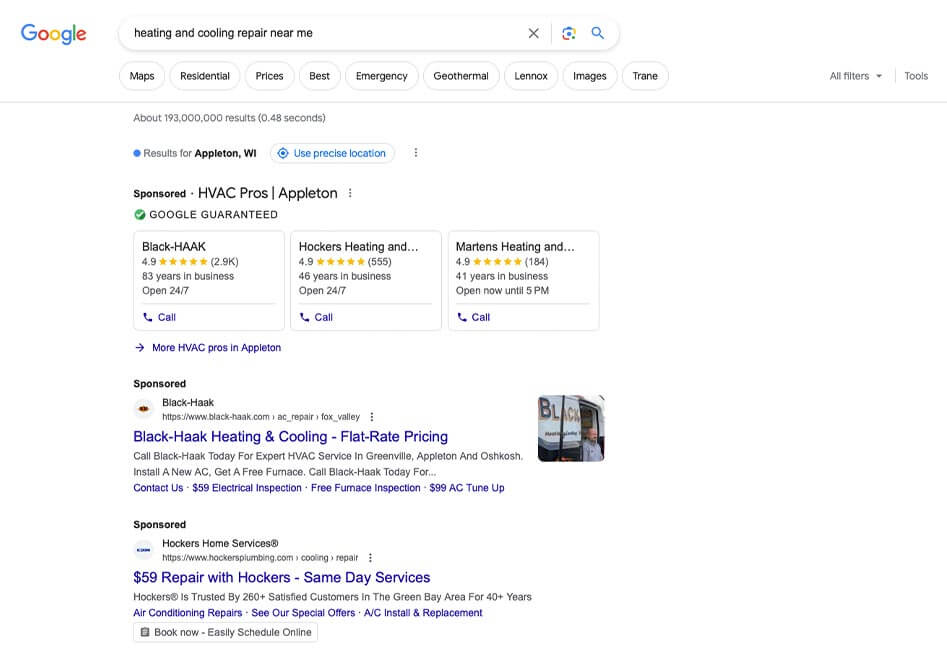Click into the search input field

320,33
